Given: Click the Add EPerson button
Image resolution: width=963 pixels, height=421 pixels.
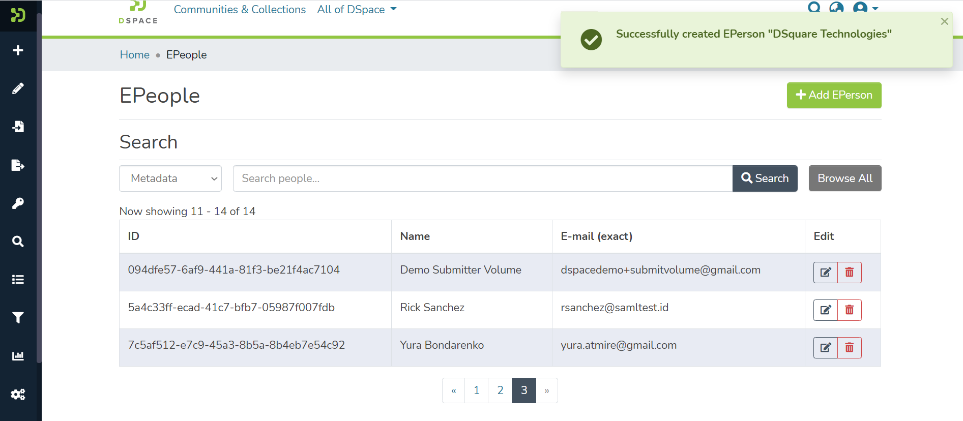Looking at the screenshot, I should click(x=834, y=95).
